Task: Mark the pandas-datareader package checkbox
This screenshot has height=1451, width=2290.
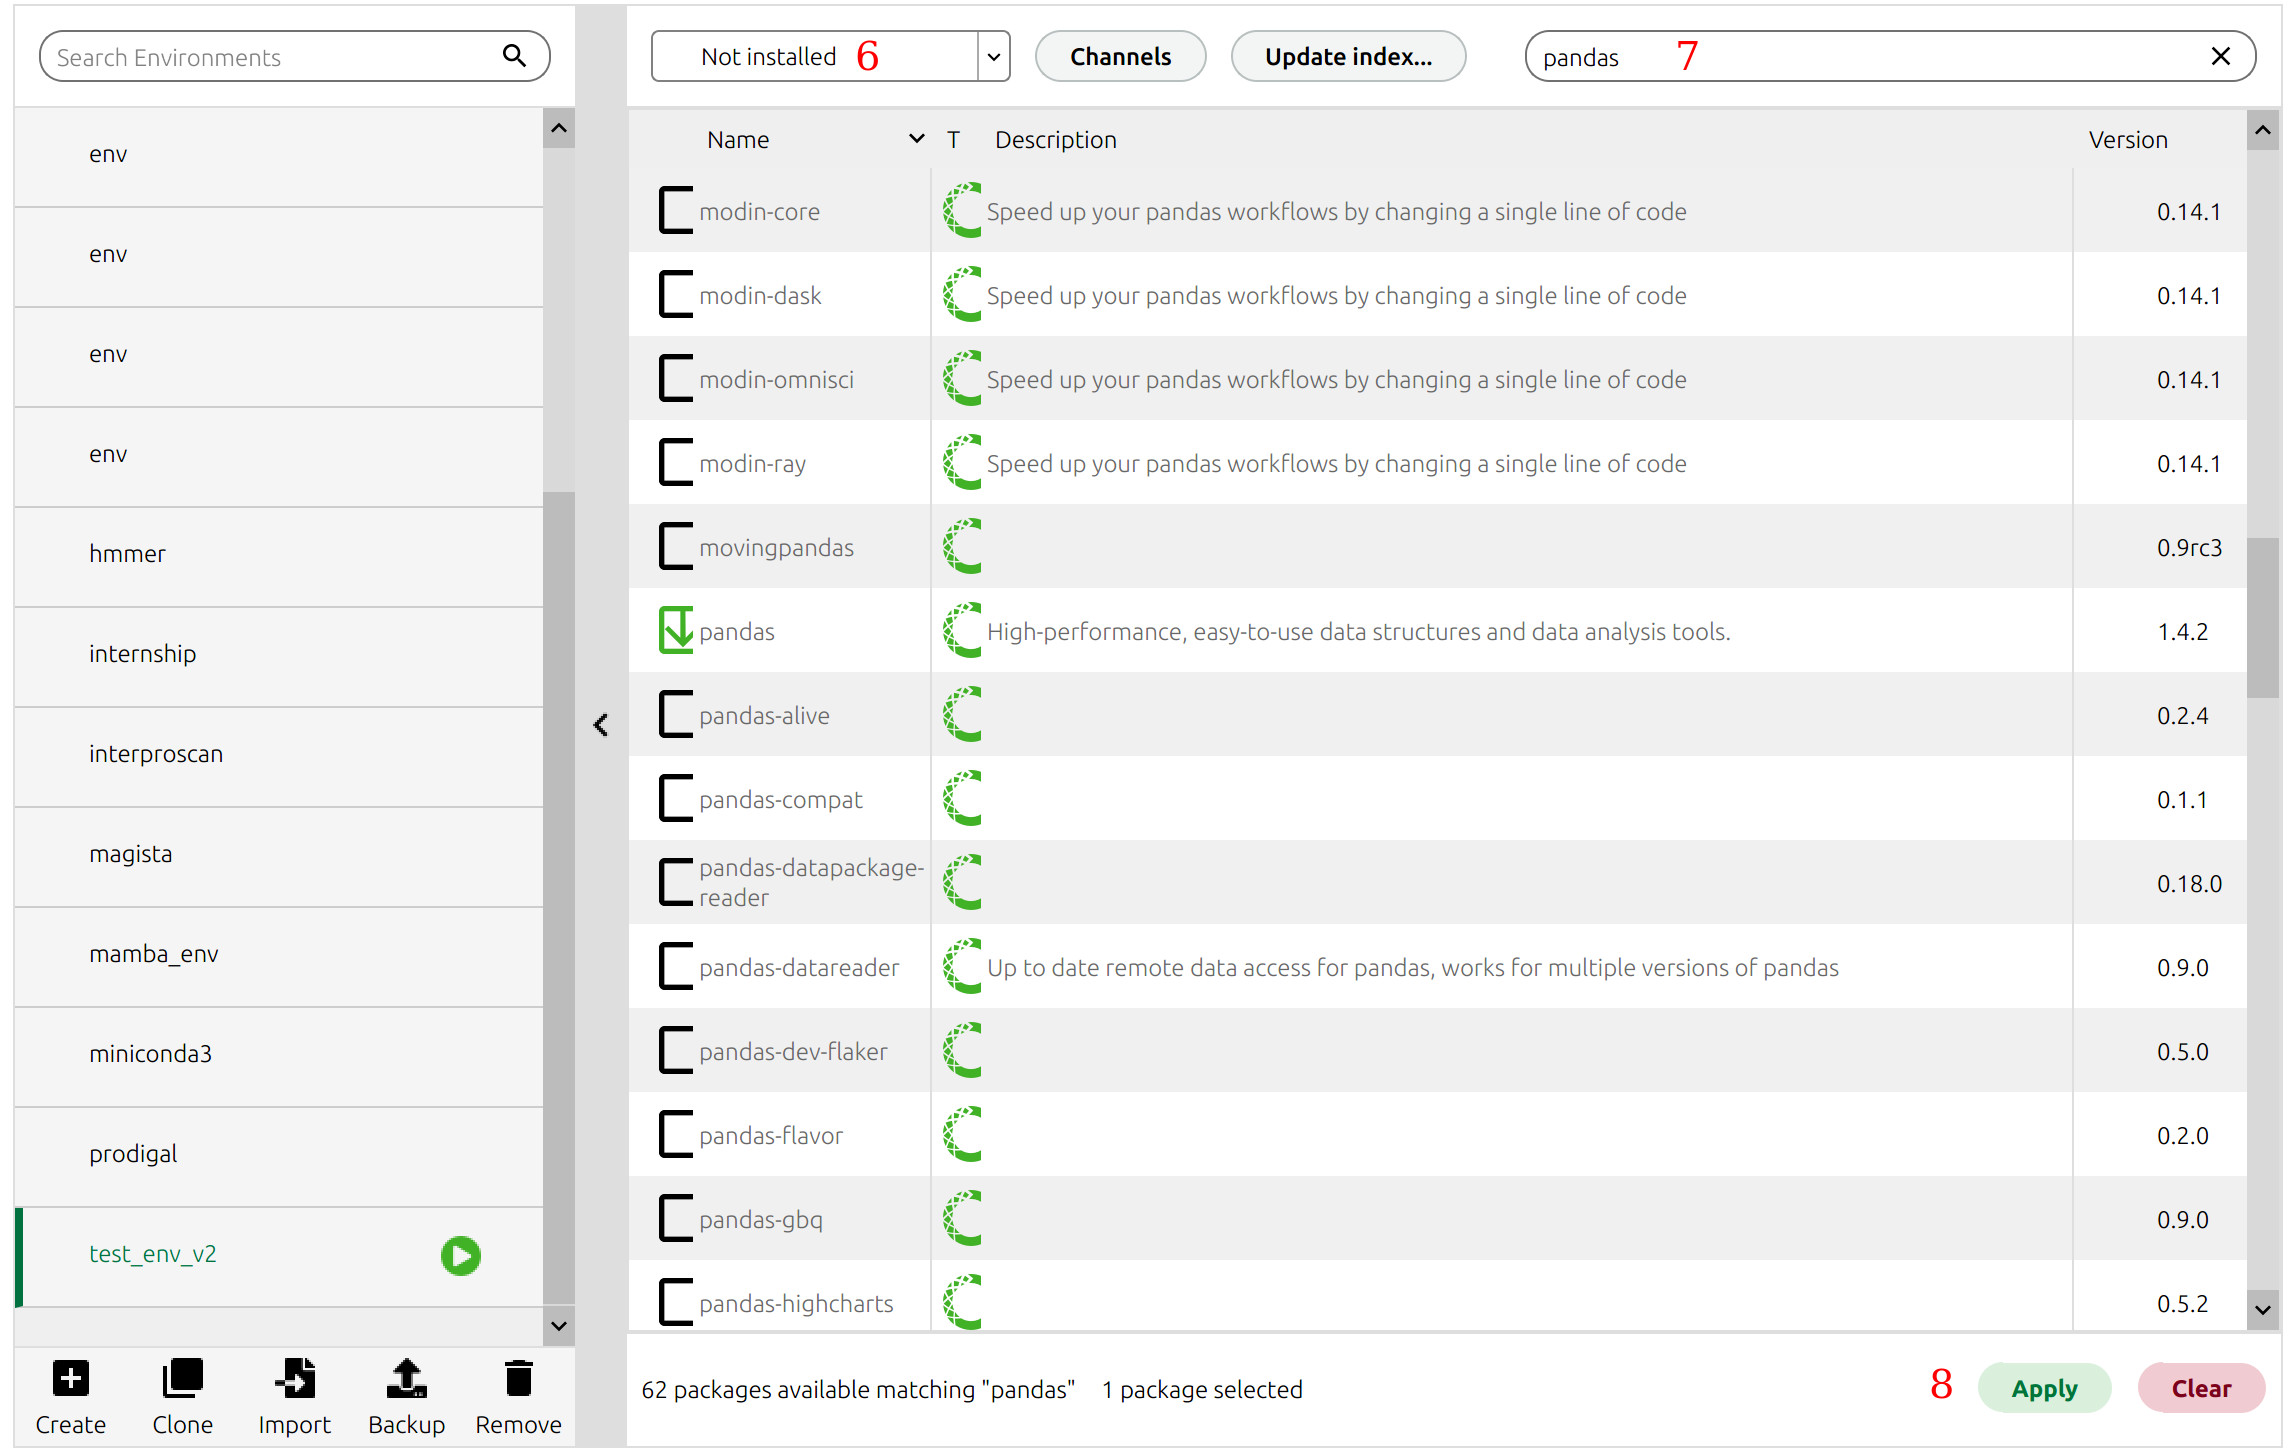Action: (x=676, y=967)
